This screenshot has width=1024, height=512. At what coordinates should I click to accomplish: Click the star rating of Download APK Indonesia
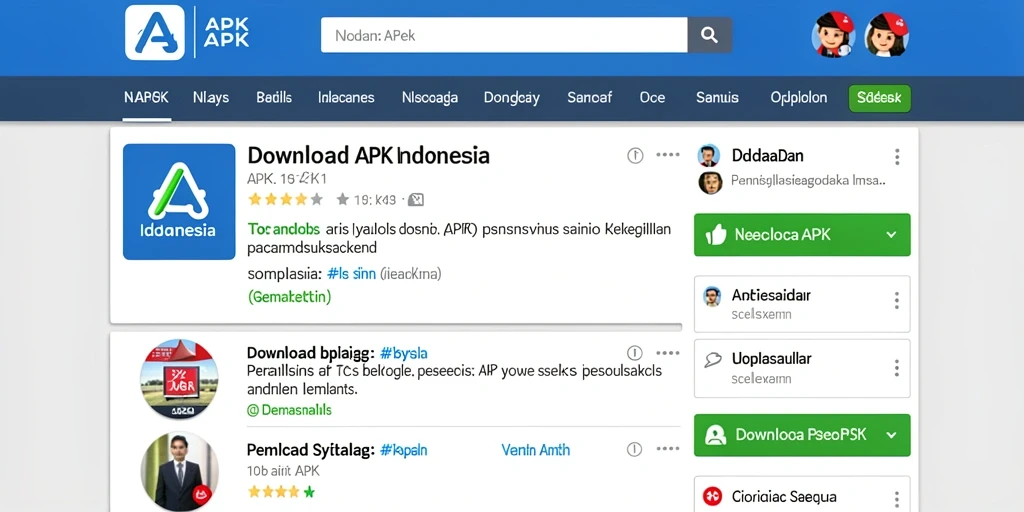point(285,199)
